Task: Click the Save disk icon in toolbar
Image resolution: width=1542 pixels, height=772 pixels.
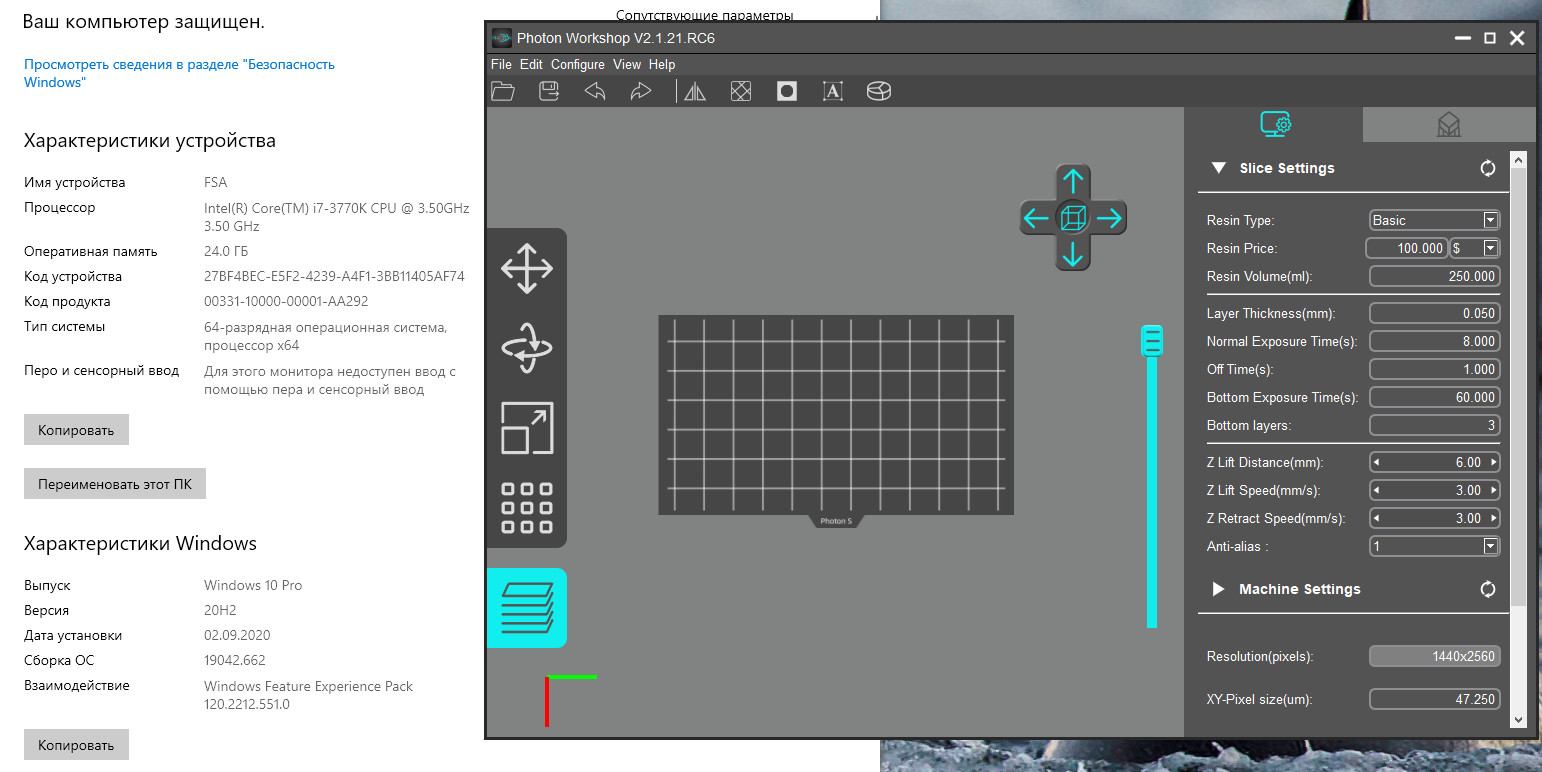Action: 549,92
